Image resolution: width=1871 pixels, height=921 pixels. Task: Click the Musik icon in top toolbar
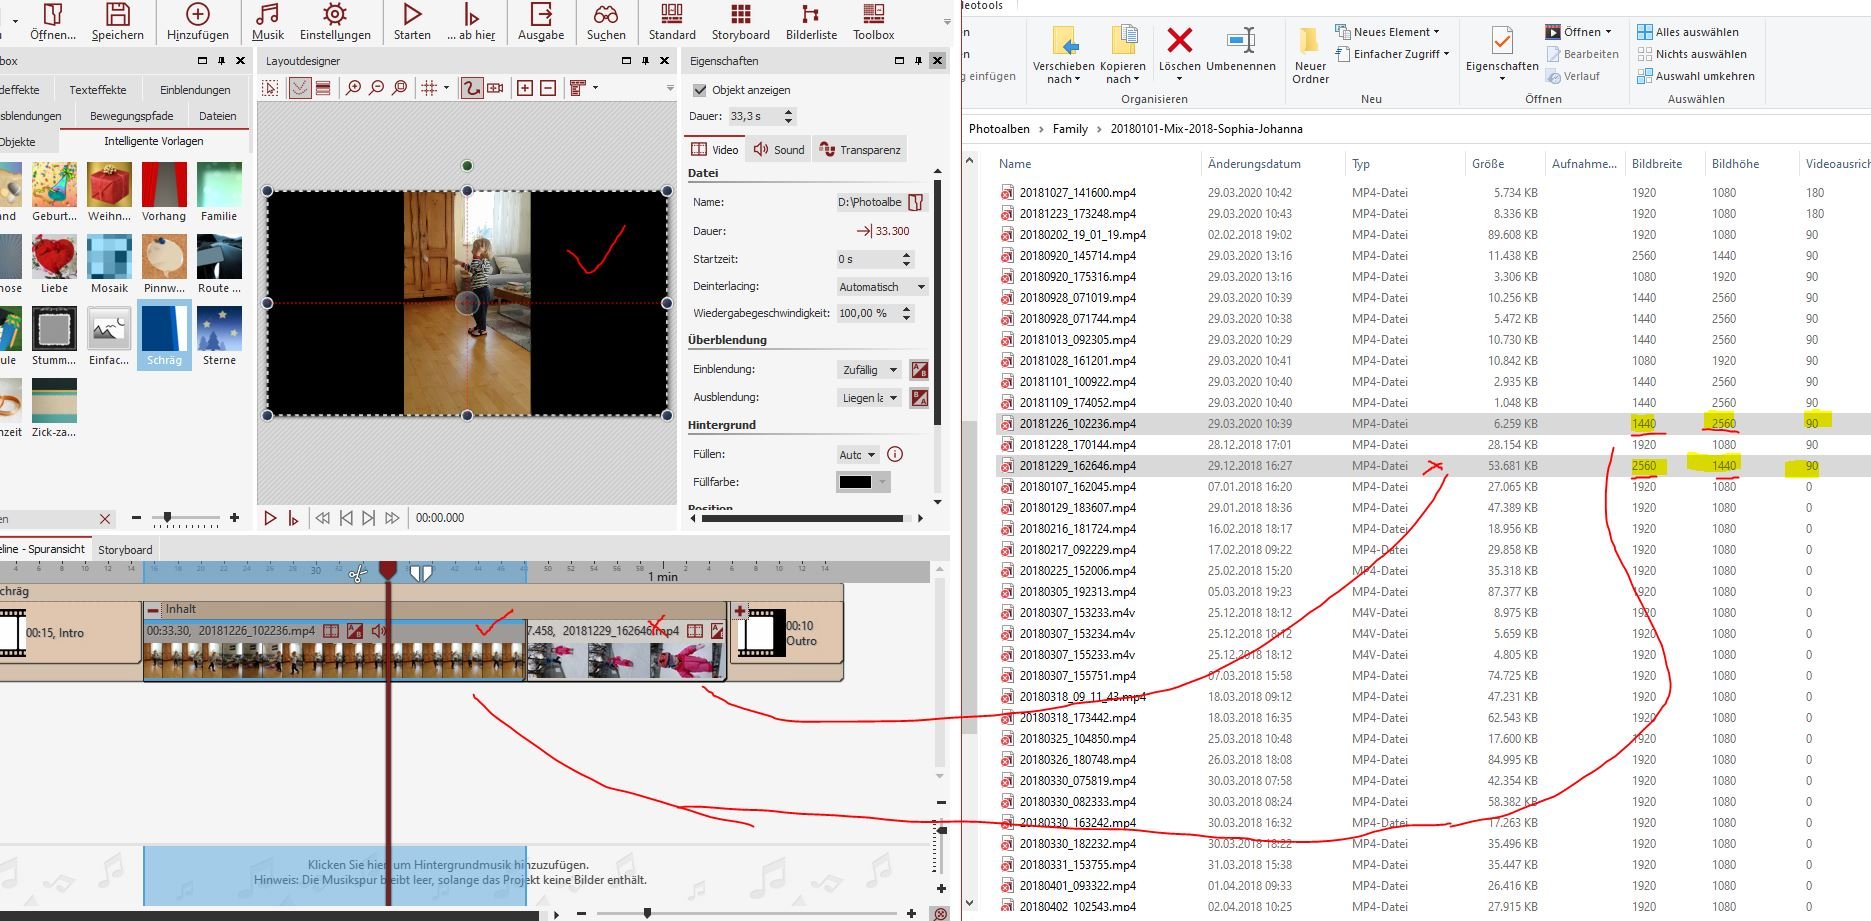click(x=267, y=21)
